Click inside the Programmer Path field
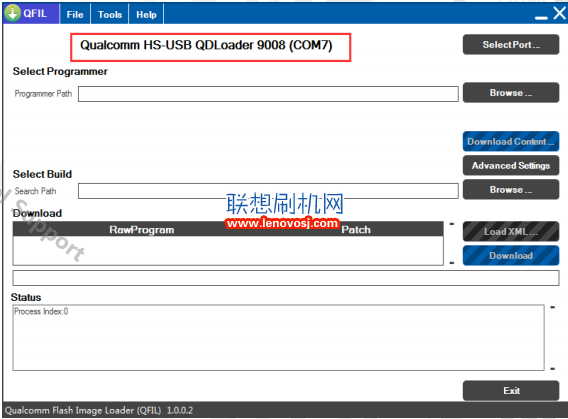 pyautogui.click(x=268, y=94)
